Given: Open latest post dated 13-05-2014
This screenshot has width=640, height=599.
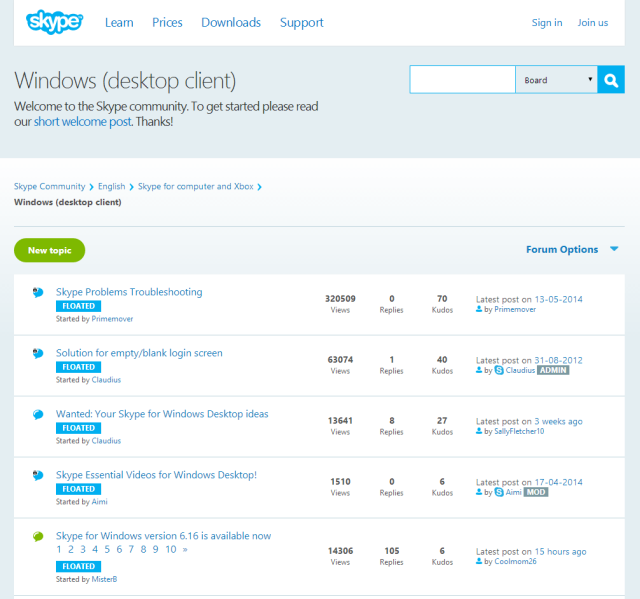Looking at the screenshot, I should 558,299.
